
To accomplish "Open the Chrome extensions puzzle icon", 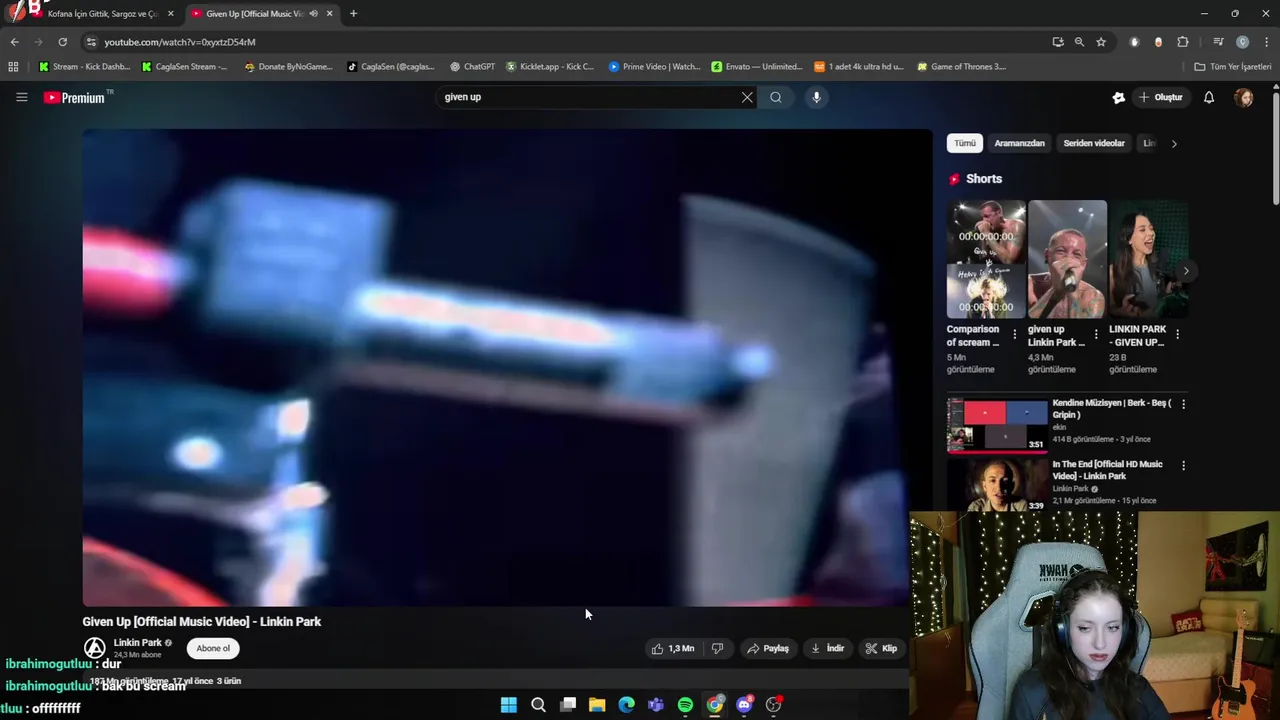I will click(x=1183, y=42).
